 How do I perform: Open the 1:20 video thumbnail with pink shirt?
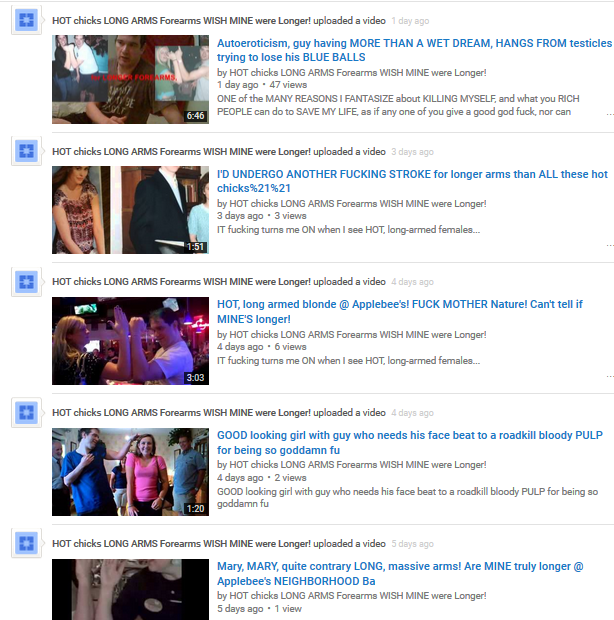(130, 472)
